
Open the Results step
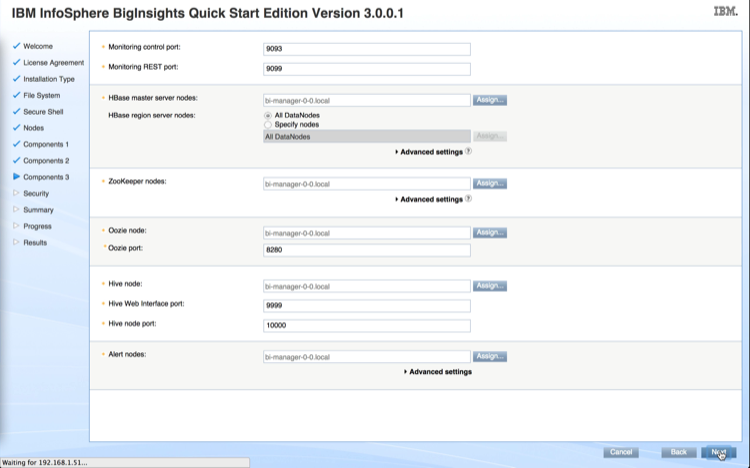35,243
